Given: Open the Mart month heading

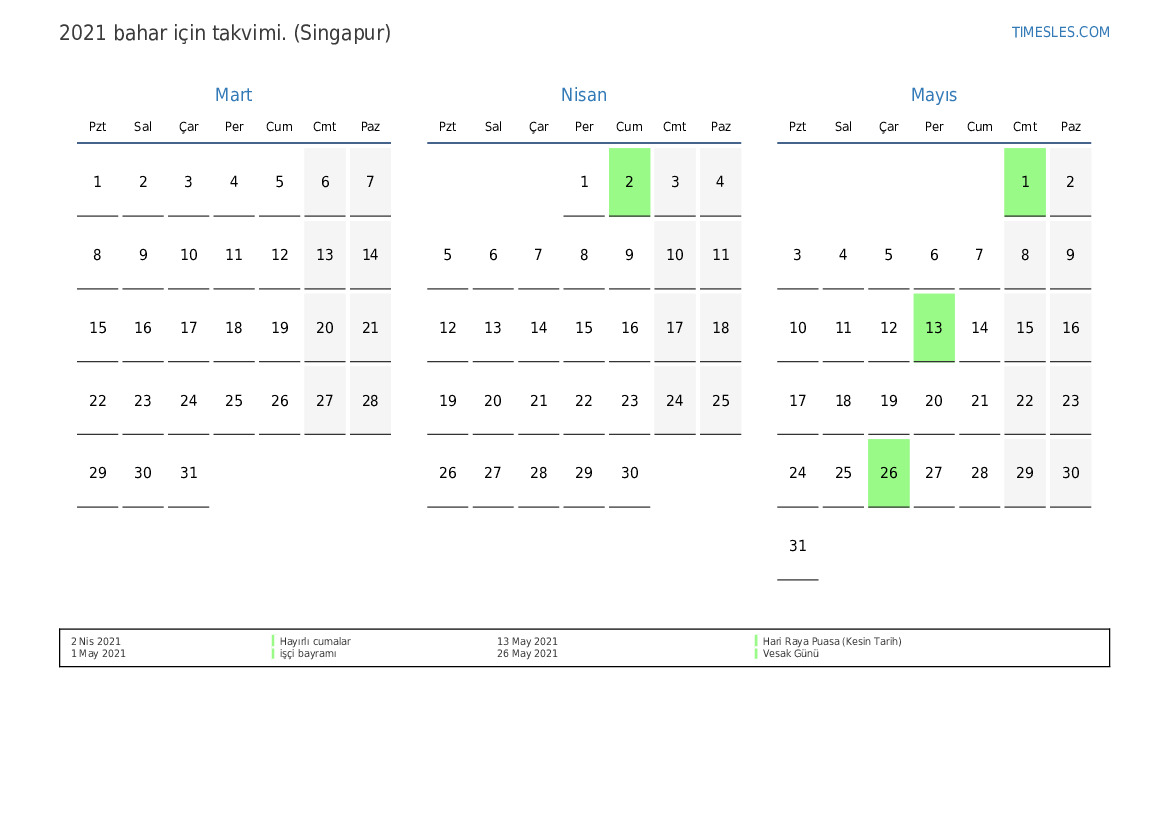Looking at the screenshot, I should click(233, 95).
